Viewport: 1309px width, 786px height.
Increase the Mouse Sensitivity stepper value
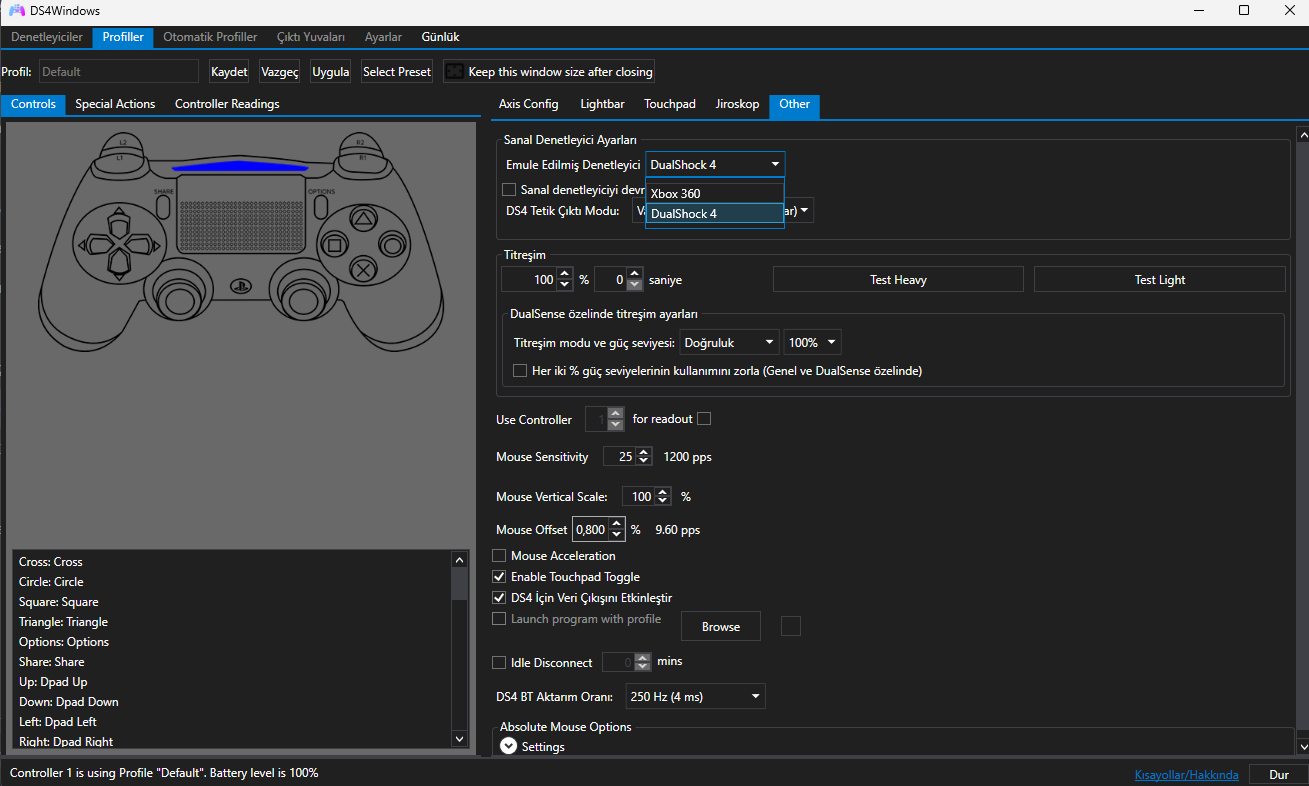644,452
